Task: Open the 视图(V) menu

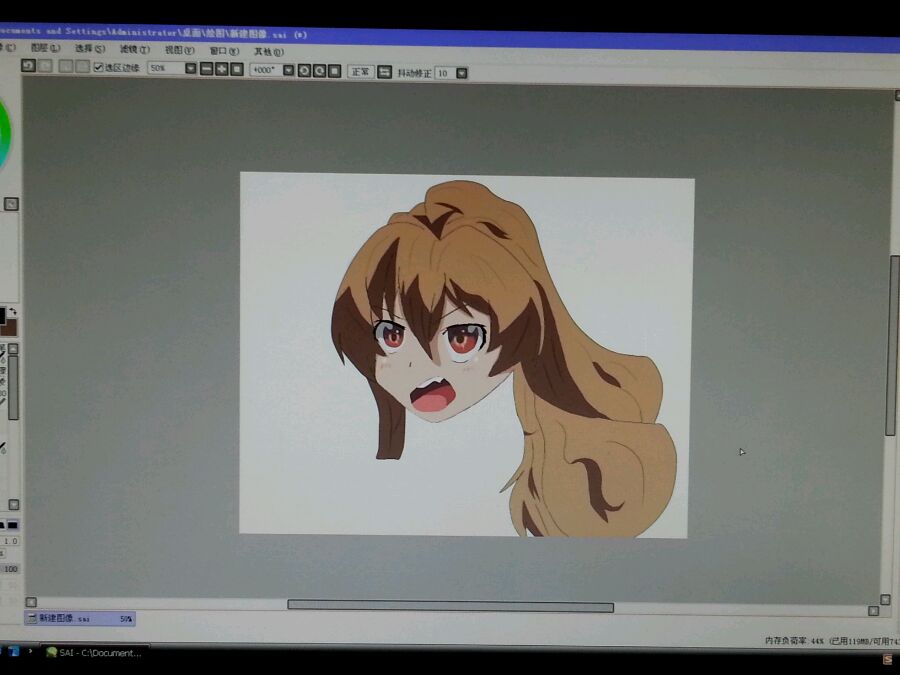Action: [x=180, y=51]
